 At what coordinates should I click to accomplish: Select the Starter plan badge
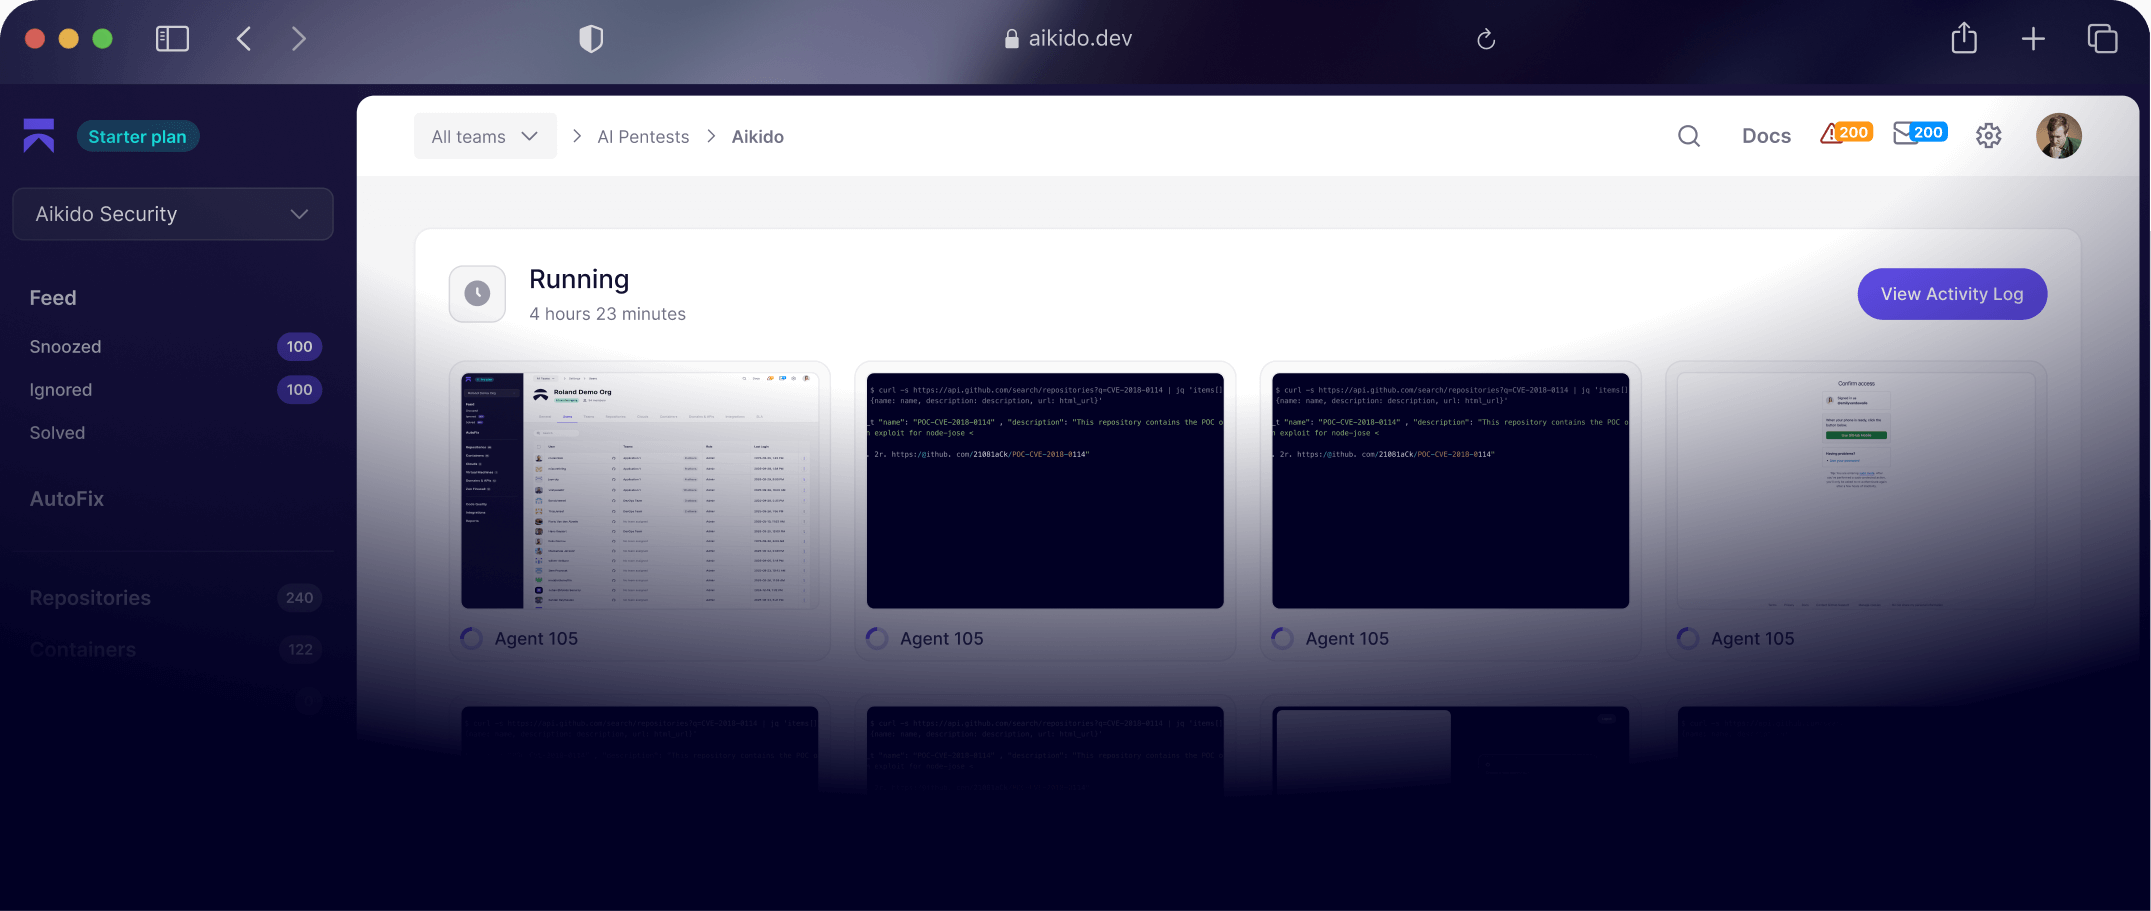tap(138, 136)
